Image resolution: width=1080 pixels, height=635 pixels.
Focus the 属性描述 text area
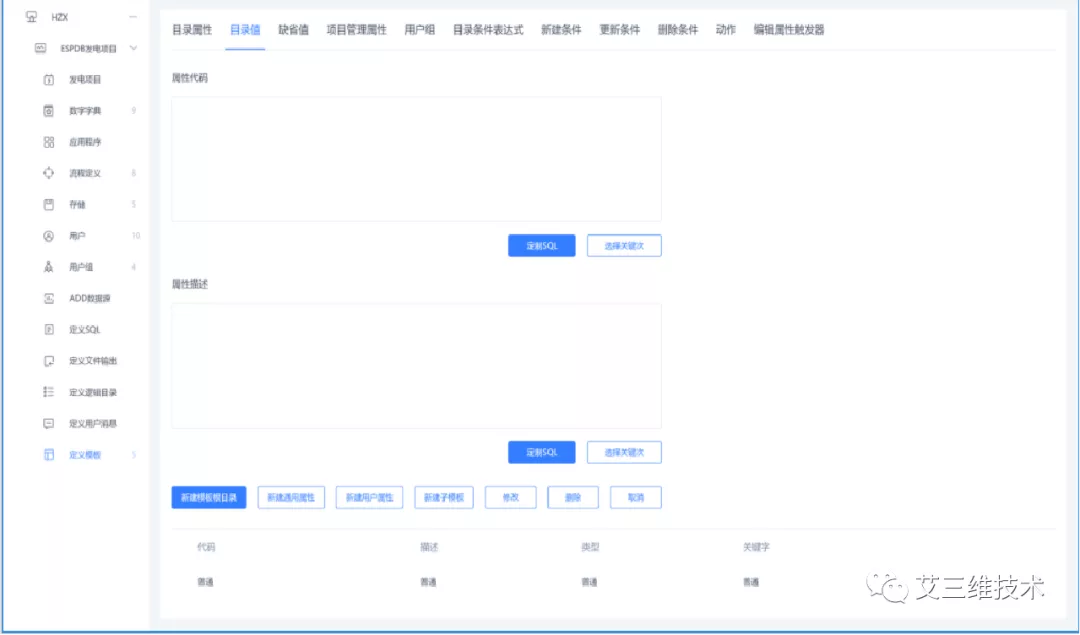(x=416, y=366)
